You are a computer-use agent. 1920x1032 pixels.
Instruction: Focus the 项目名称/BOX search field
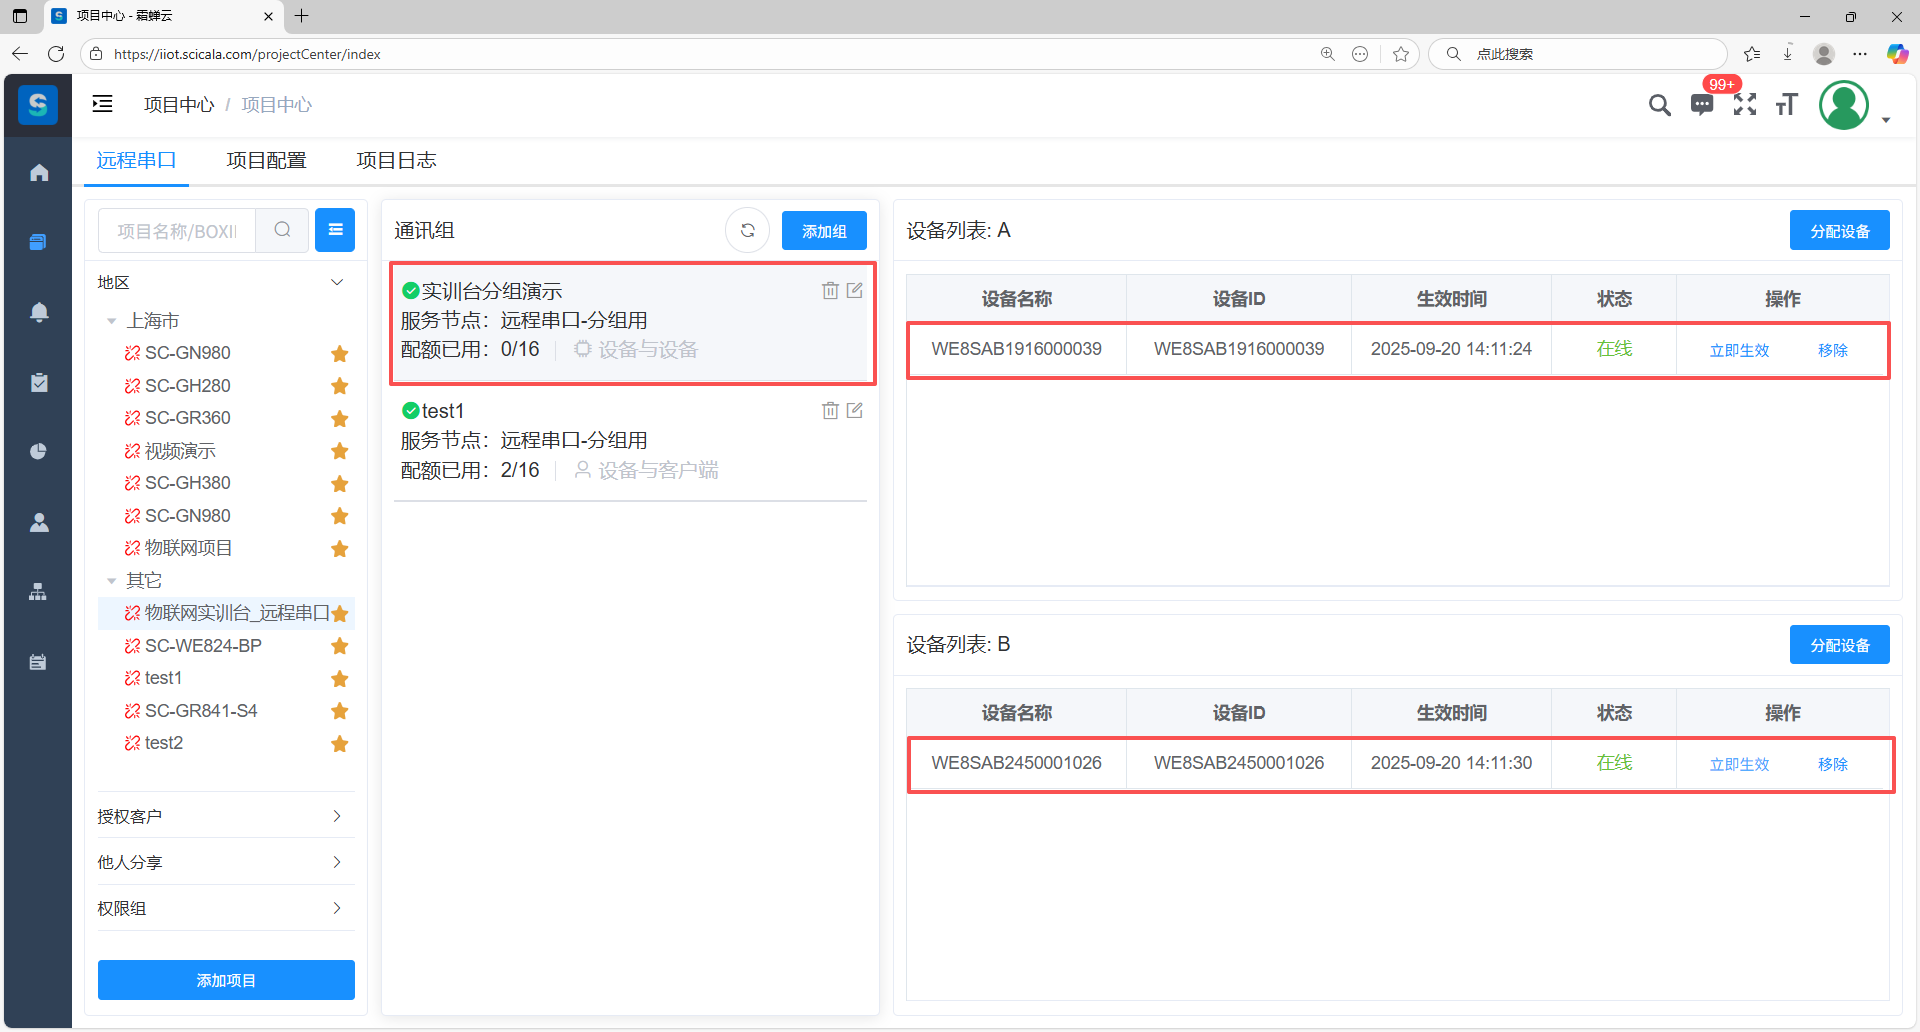coord(177,231)
